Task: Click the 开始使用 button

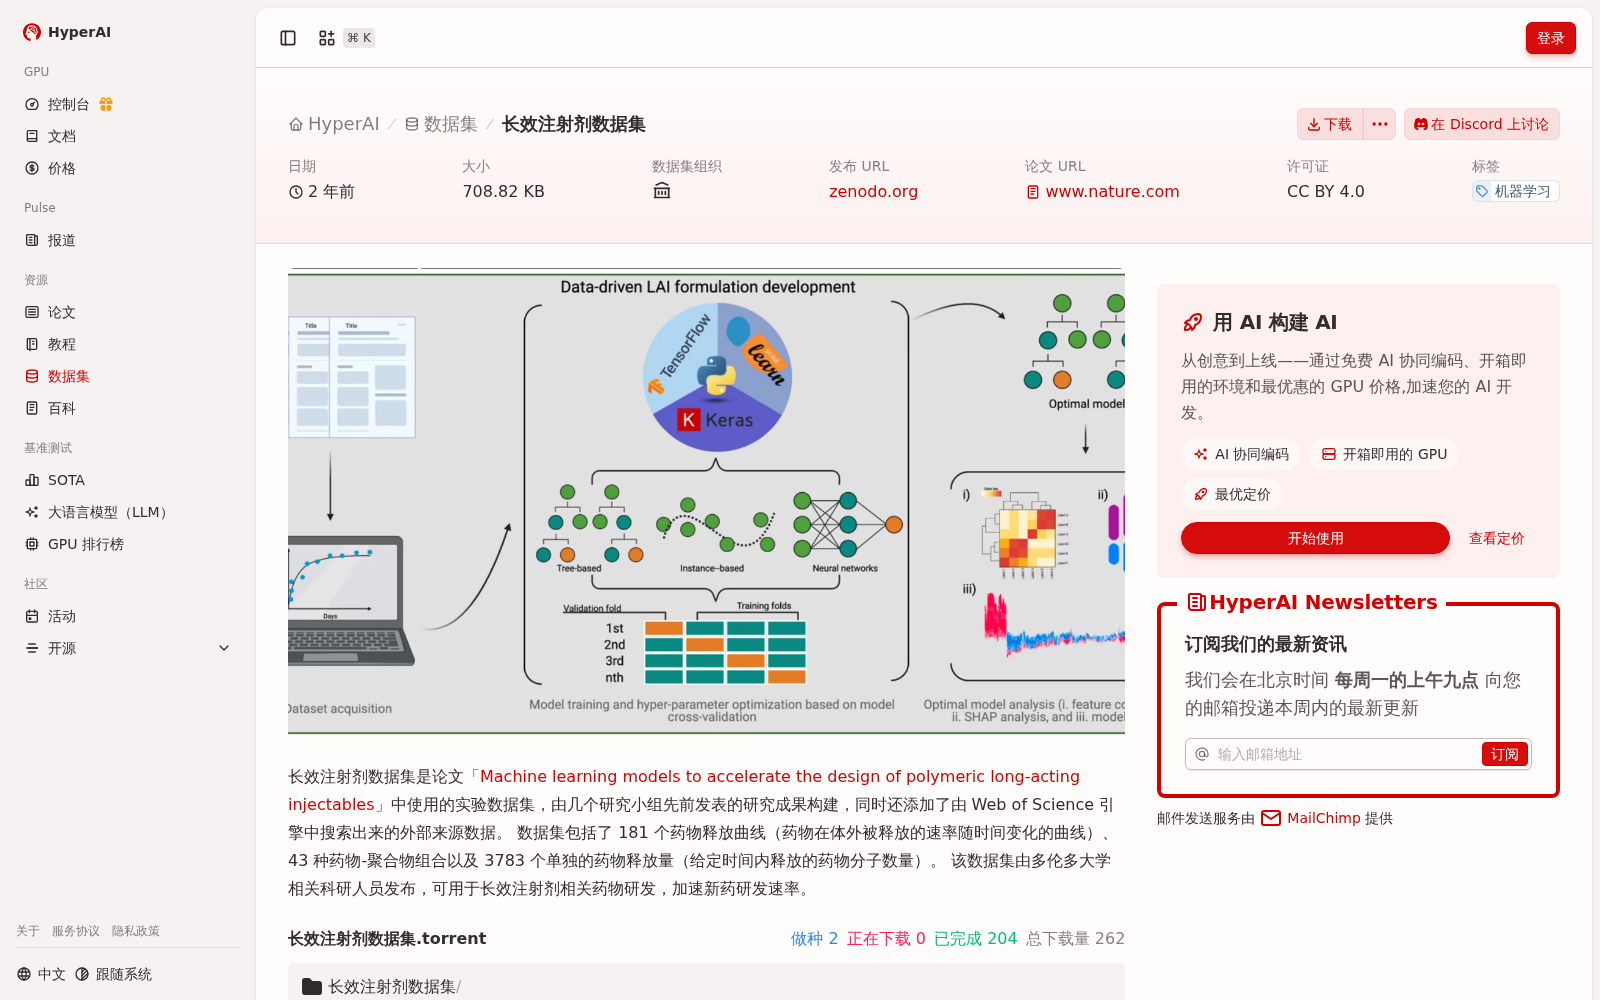Action: [1315, 538]
